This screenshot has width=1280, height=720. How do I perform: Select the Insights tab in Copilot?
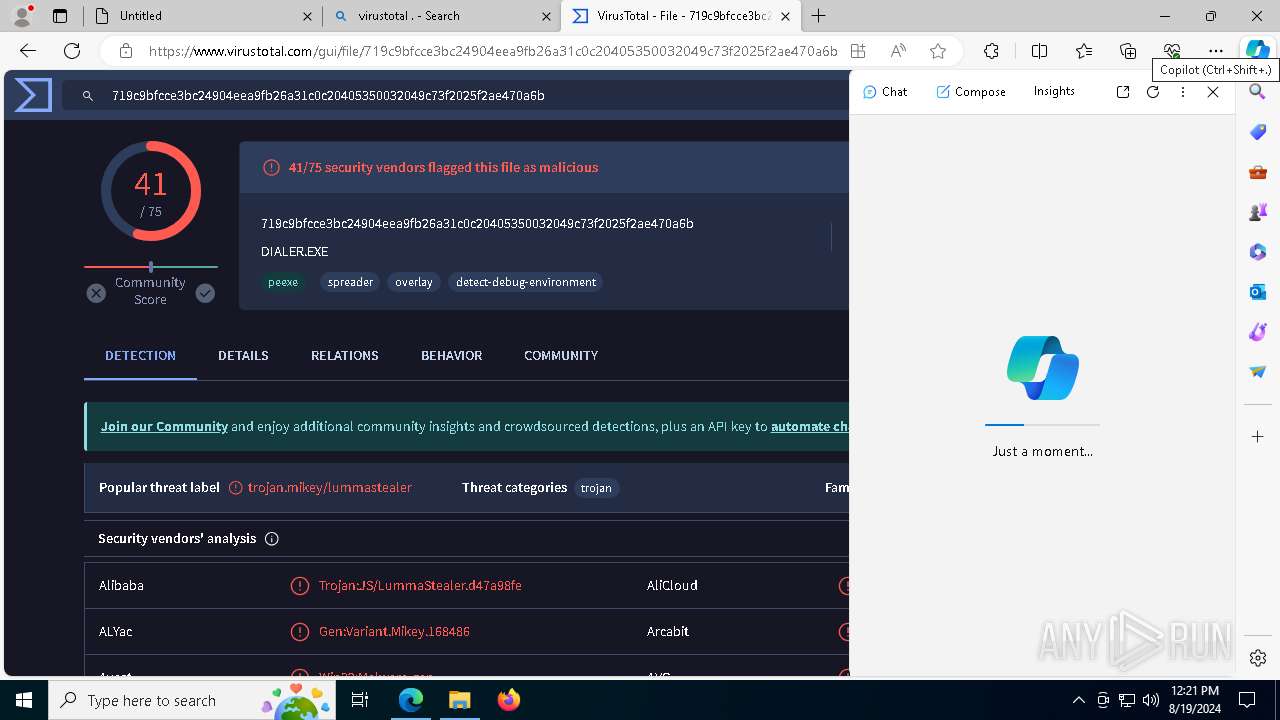(1054, 91)
